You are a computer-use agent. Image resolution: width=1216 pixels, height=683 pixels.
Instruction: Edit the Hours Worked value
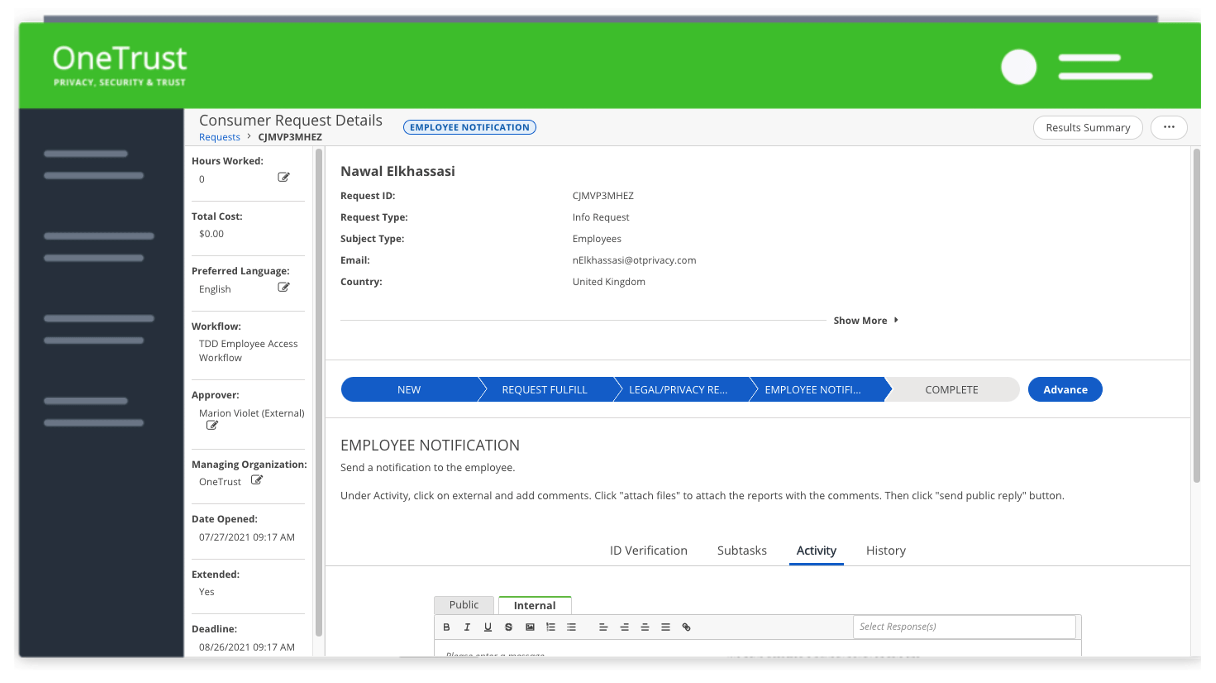tap(284, 177)
